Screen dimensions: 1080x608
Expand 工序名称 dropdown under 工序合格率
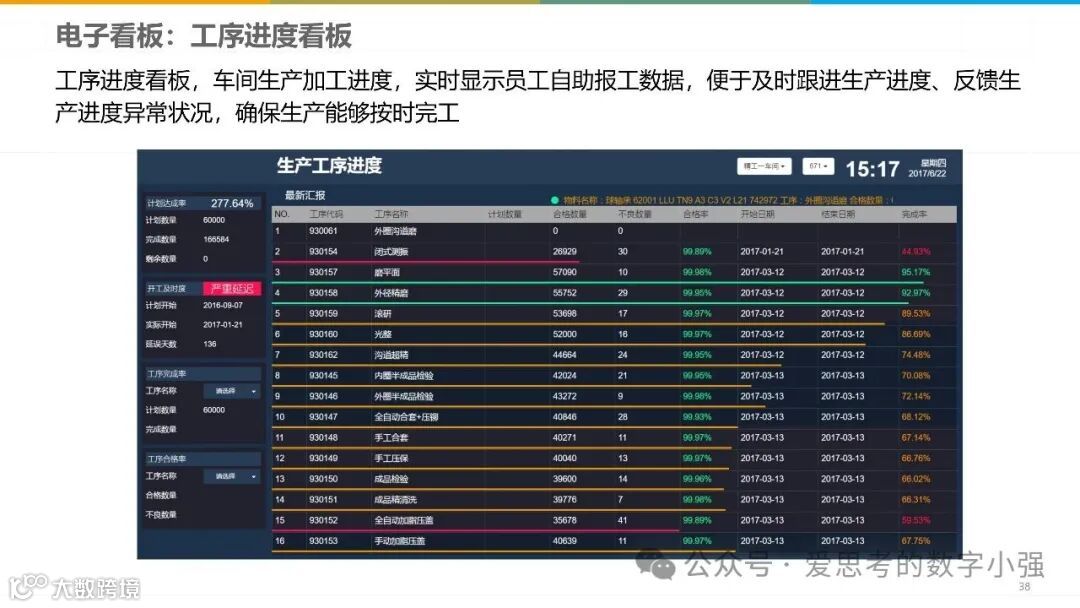click(232, 476)
